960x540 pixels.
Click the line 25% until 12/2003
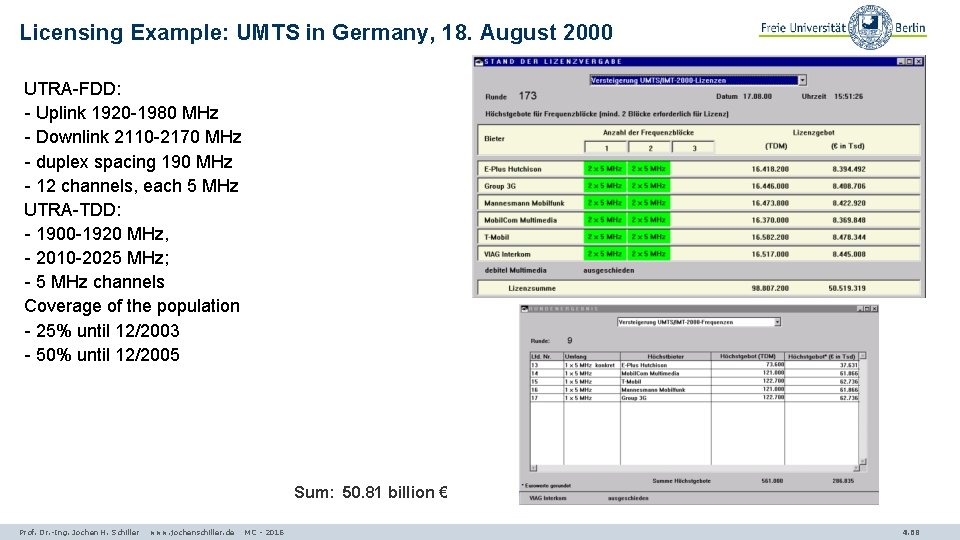click(102, 331)
